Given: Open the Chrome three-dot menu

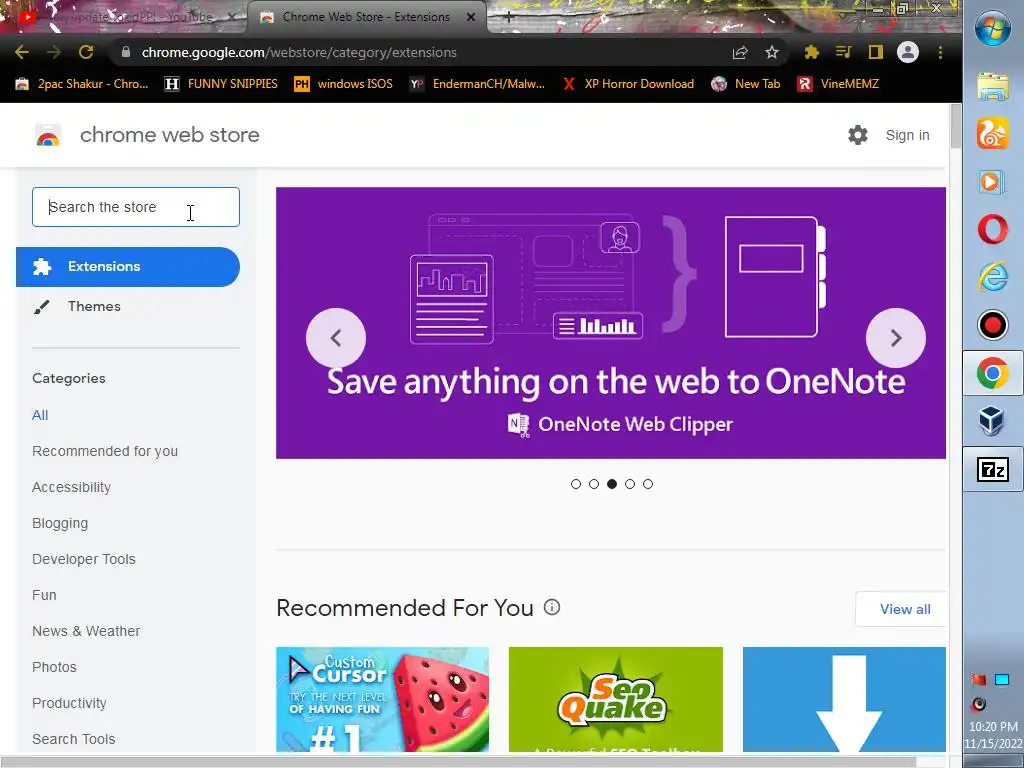Looking at the screenshot, I should click(x=940, y=52).
